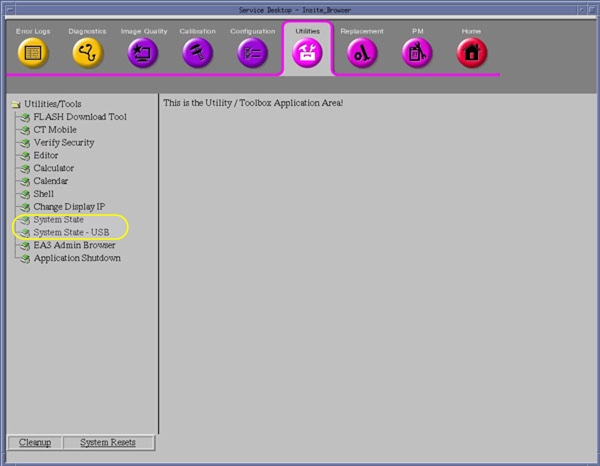Open the PM maintenance icon
The width and height of the screenshot is (600, 466).
[x=417, y=53]
